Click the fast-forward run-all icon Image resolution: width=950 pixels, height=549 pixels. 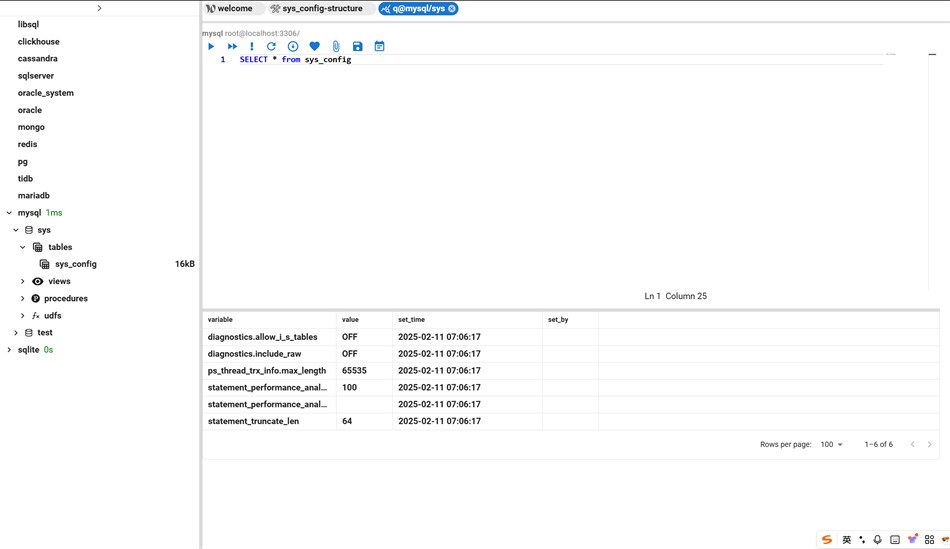232,46
